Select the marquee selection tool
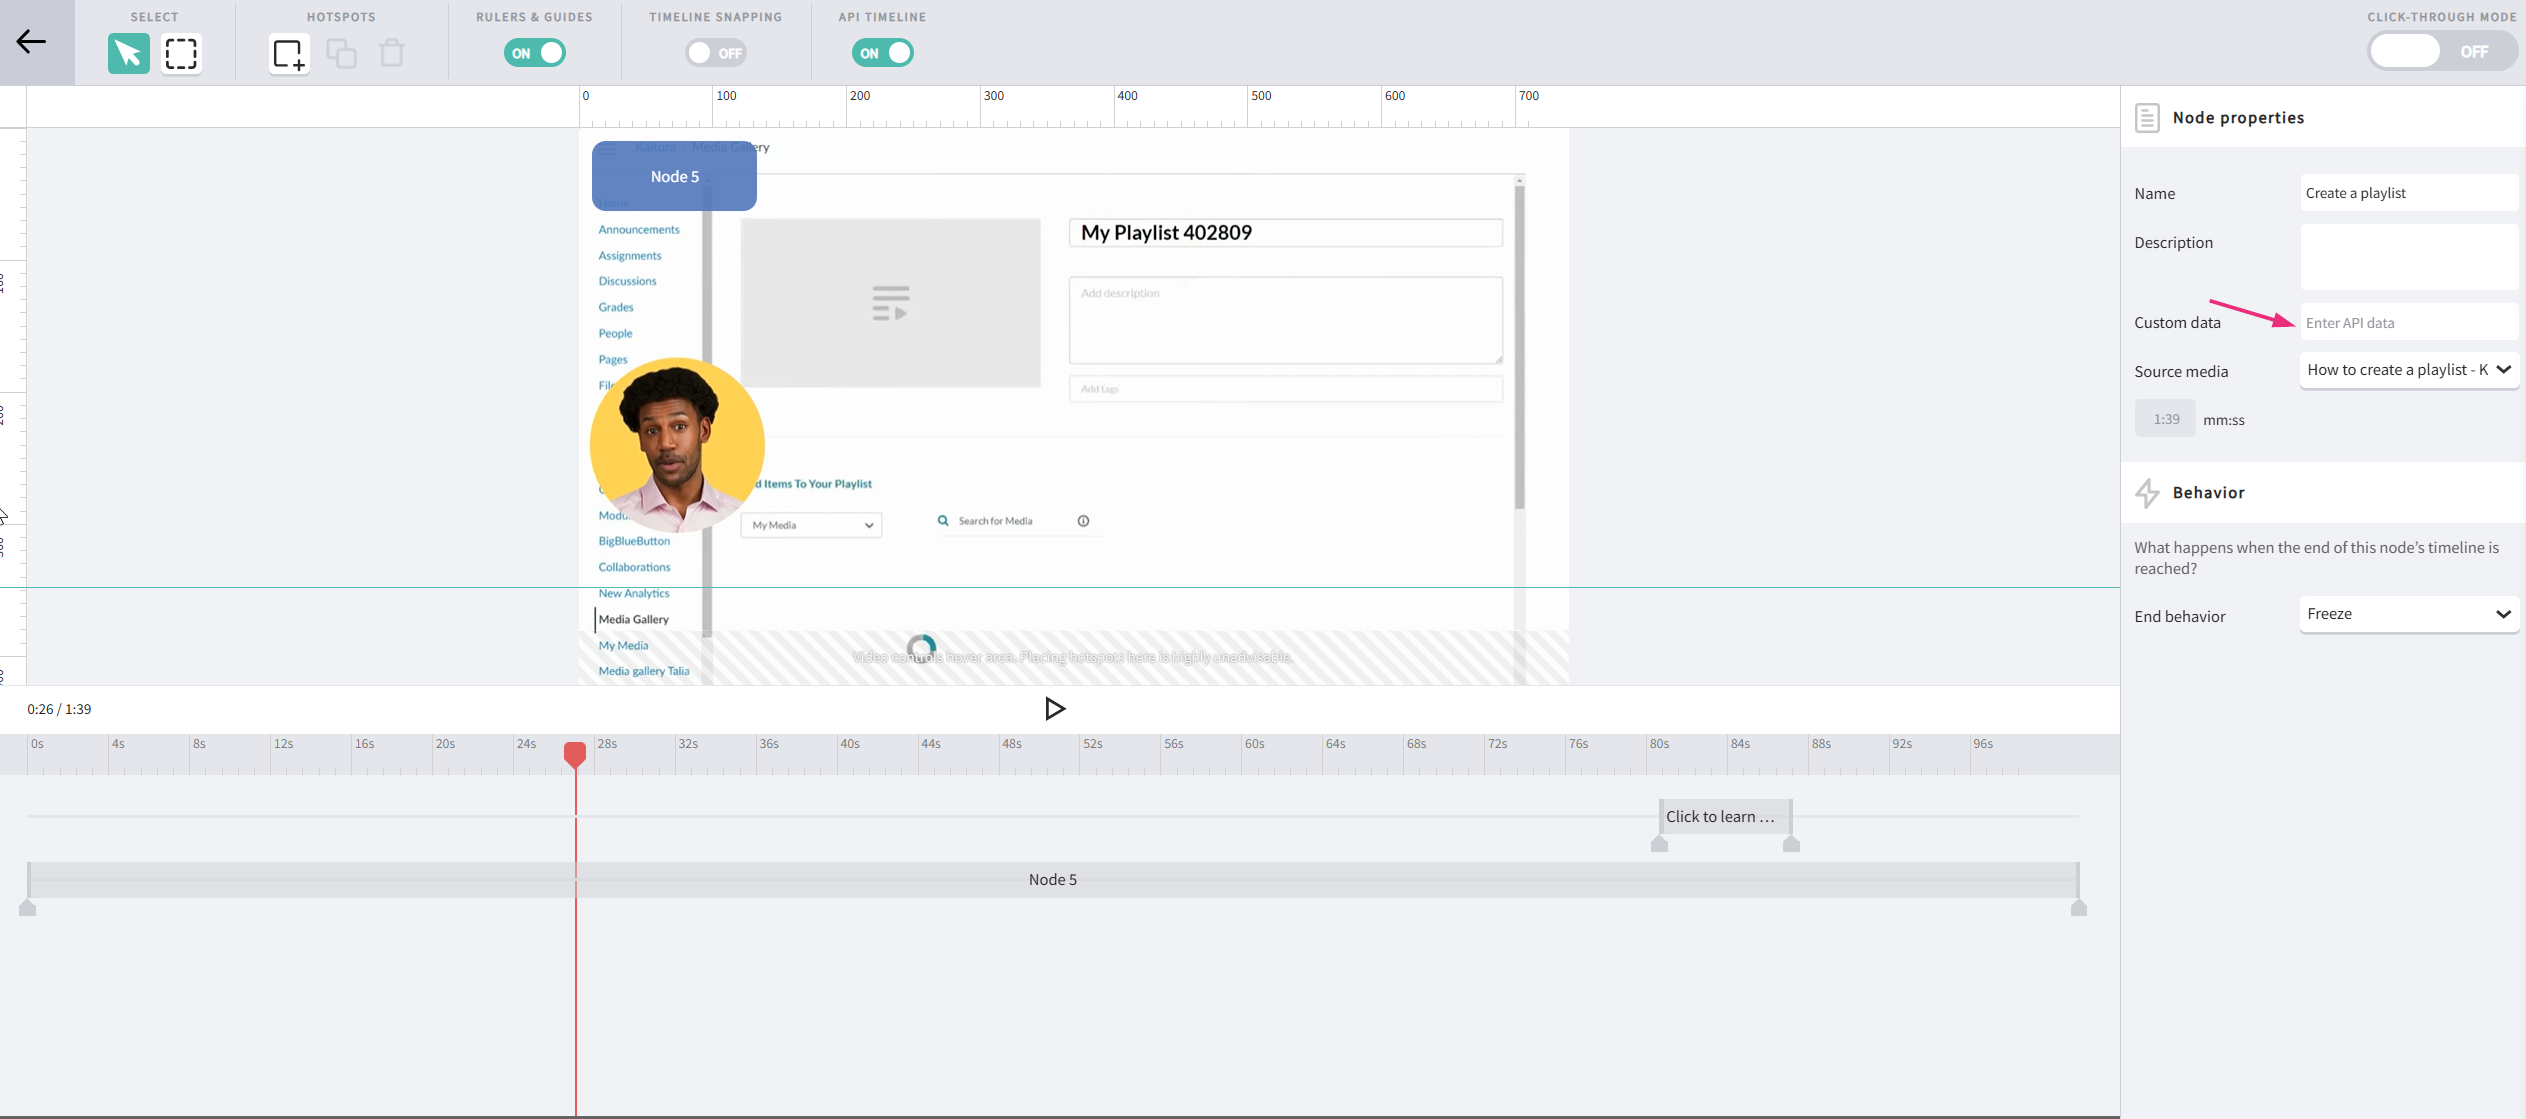The image size is (2526, 1119). pos(181,53)
